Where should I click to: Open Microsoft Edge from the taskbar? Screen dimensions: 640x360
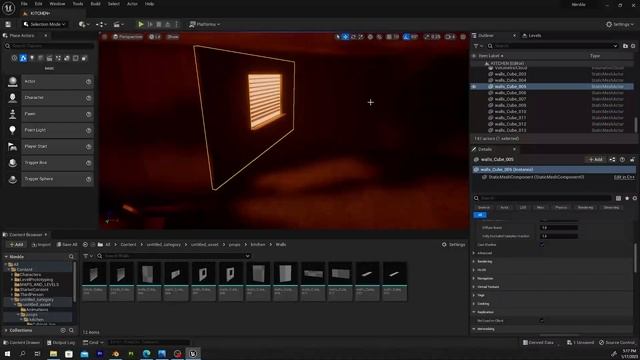click(x=147, y=353)
